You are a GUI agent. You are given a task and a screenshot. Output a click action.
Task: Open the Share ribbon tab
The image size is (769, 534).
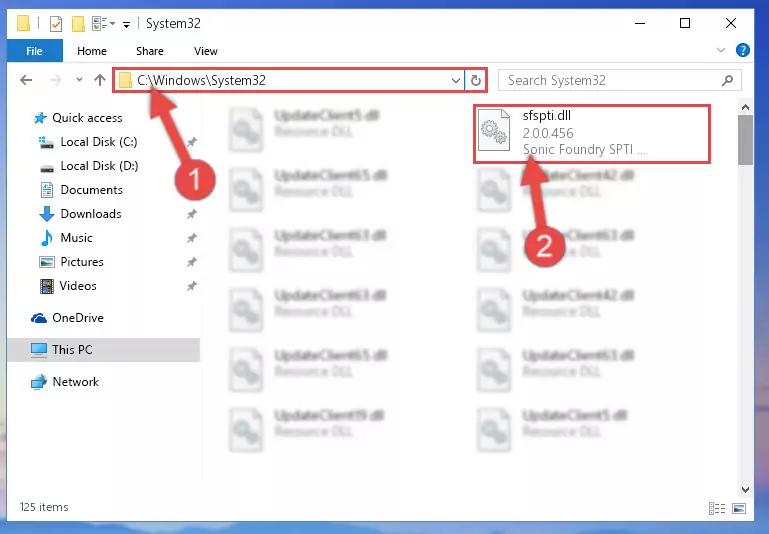[150, 51]
